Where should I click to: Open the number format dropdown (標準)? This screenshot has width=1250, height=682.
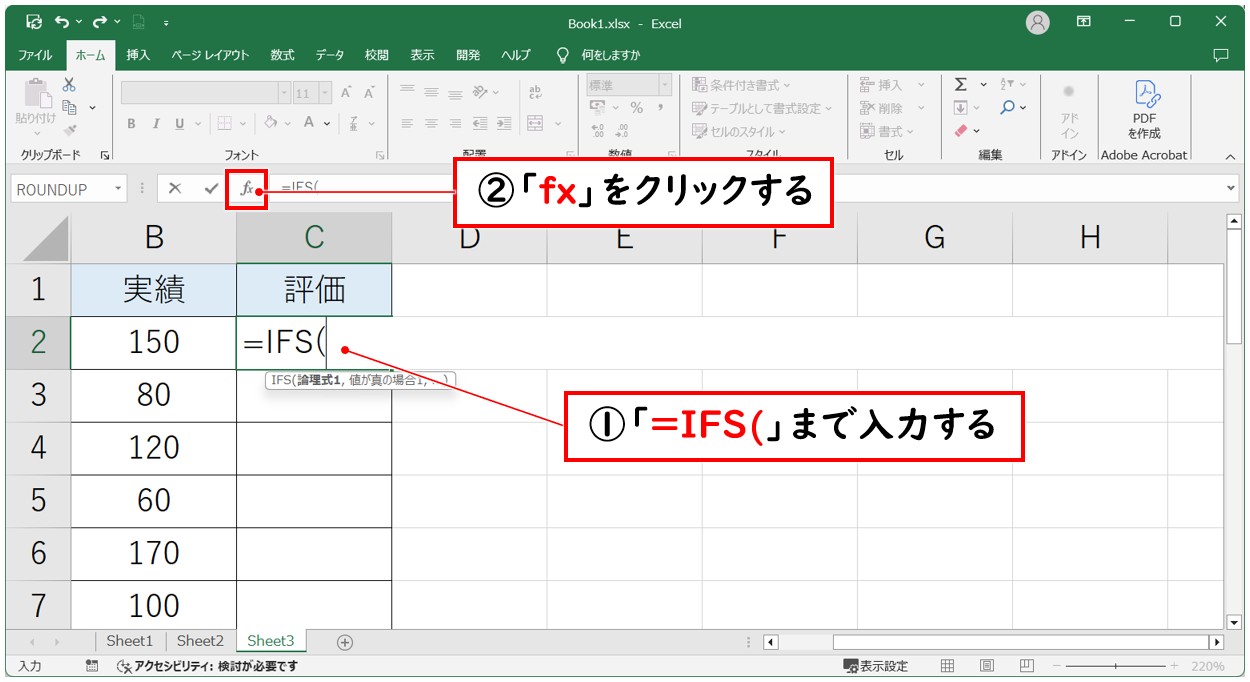tap(664, 85)
